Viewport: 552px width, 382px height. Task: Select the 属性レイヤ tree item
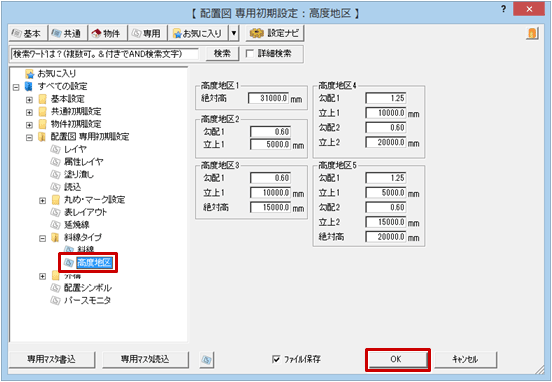[x=83, y=162]
